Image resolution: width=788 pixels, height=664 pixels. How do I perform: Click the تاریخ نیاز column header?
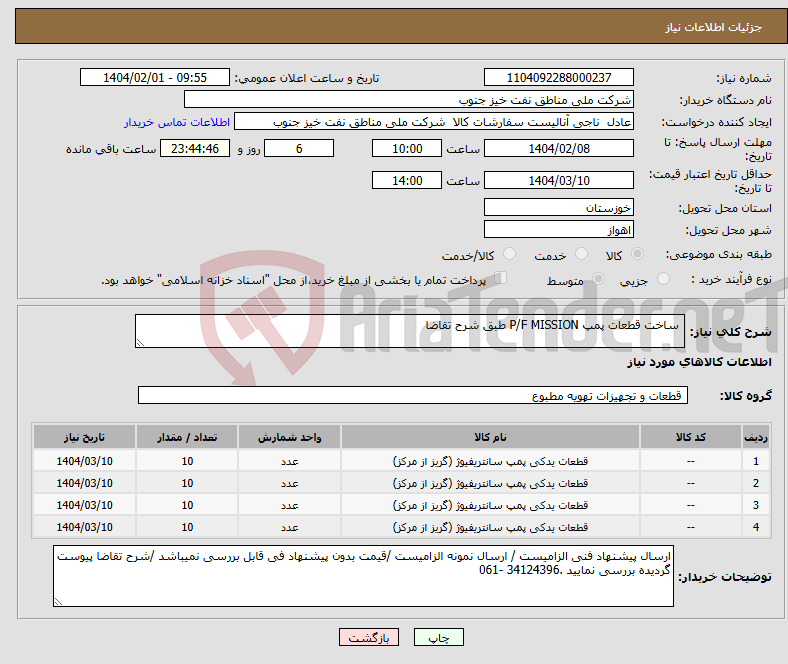pos(85,438)
